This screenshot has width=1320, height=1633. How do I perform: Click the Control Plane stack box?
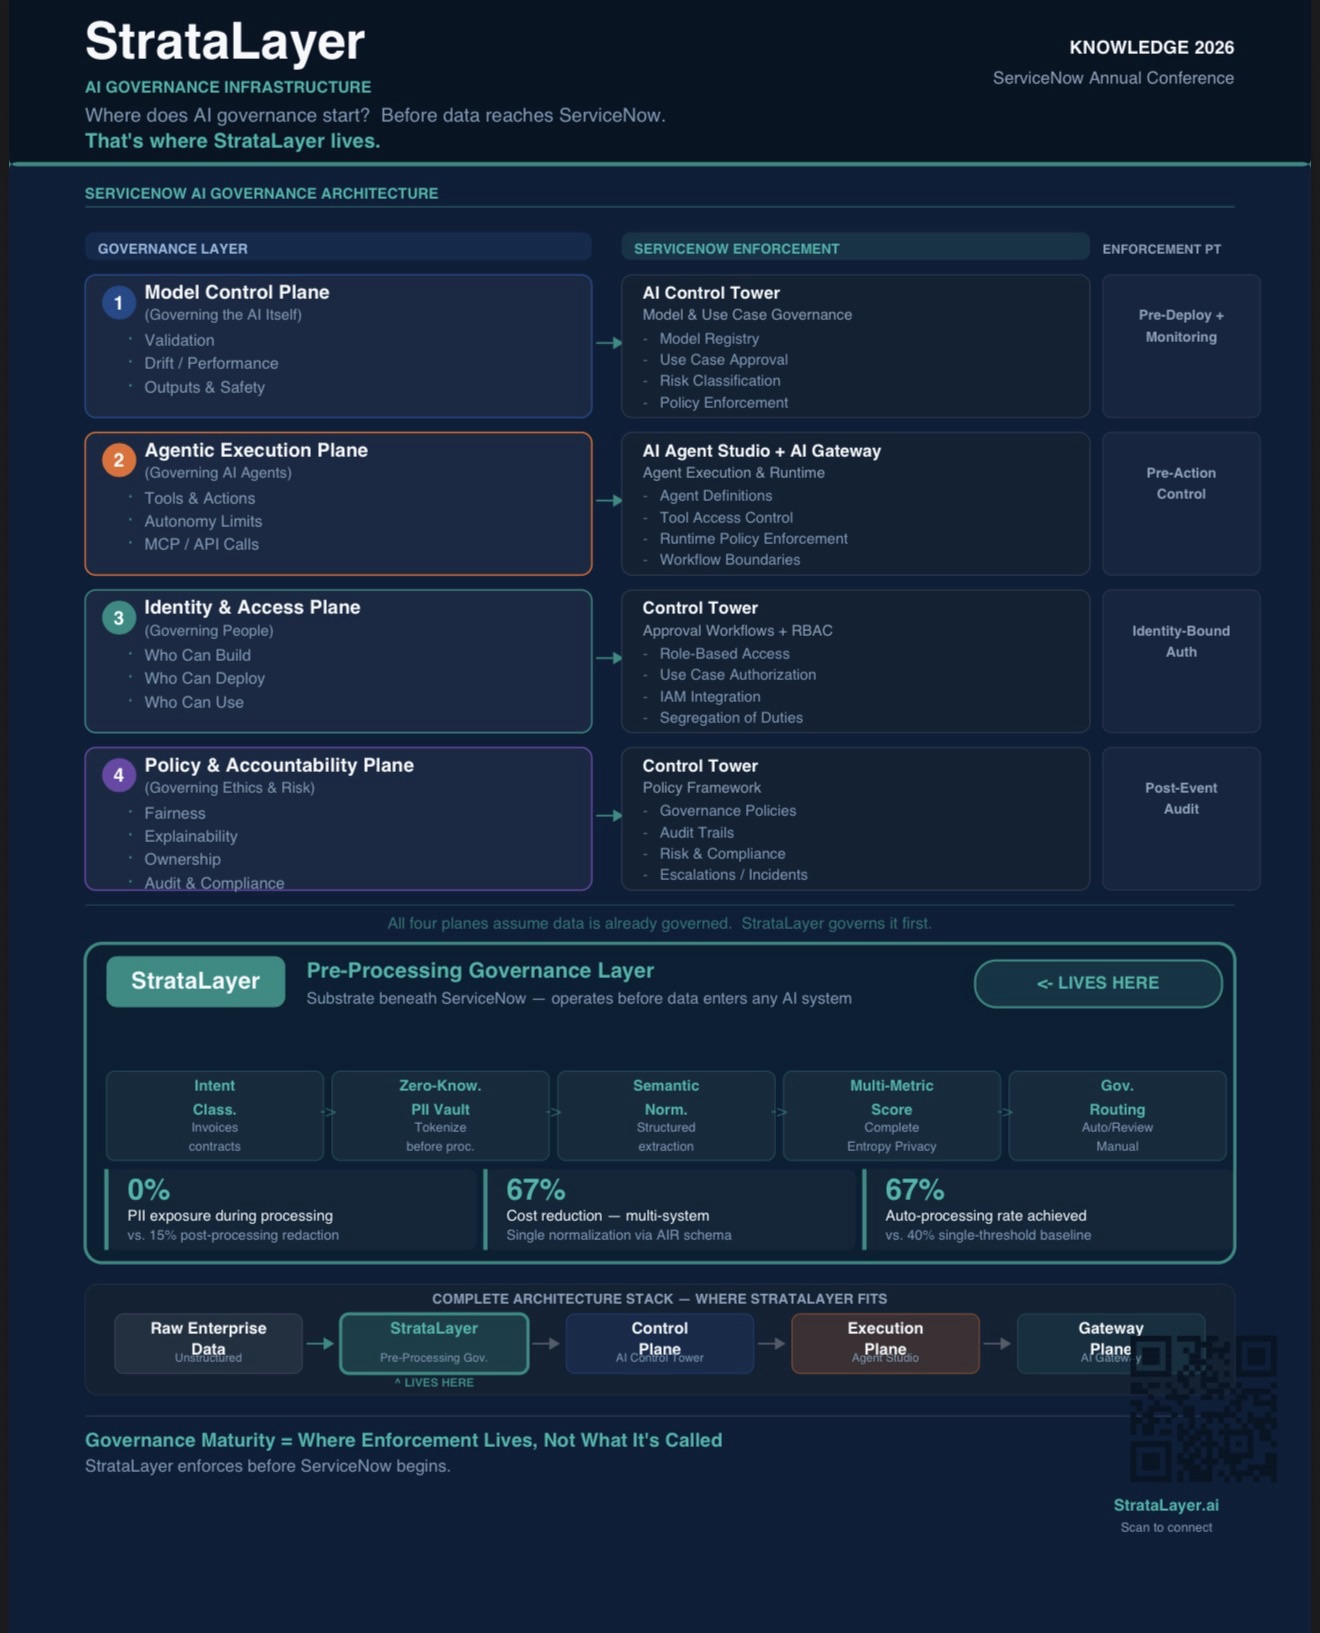pos(660,1343)
